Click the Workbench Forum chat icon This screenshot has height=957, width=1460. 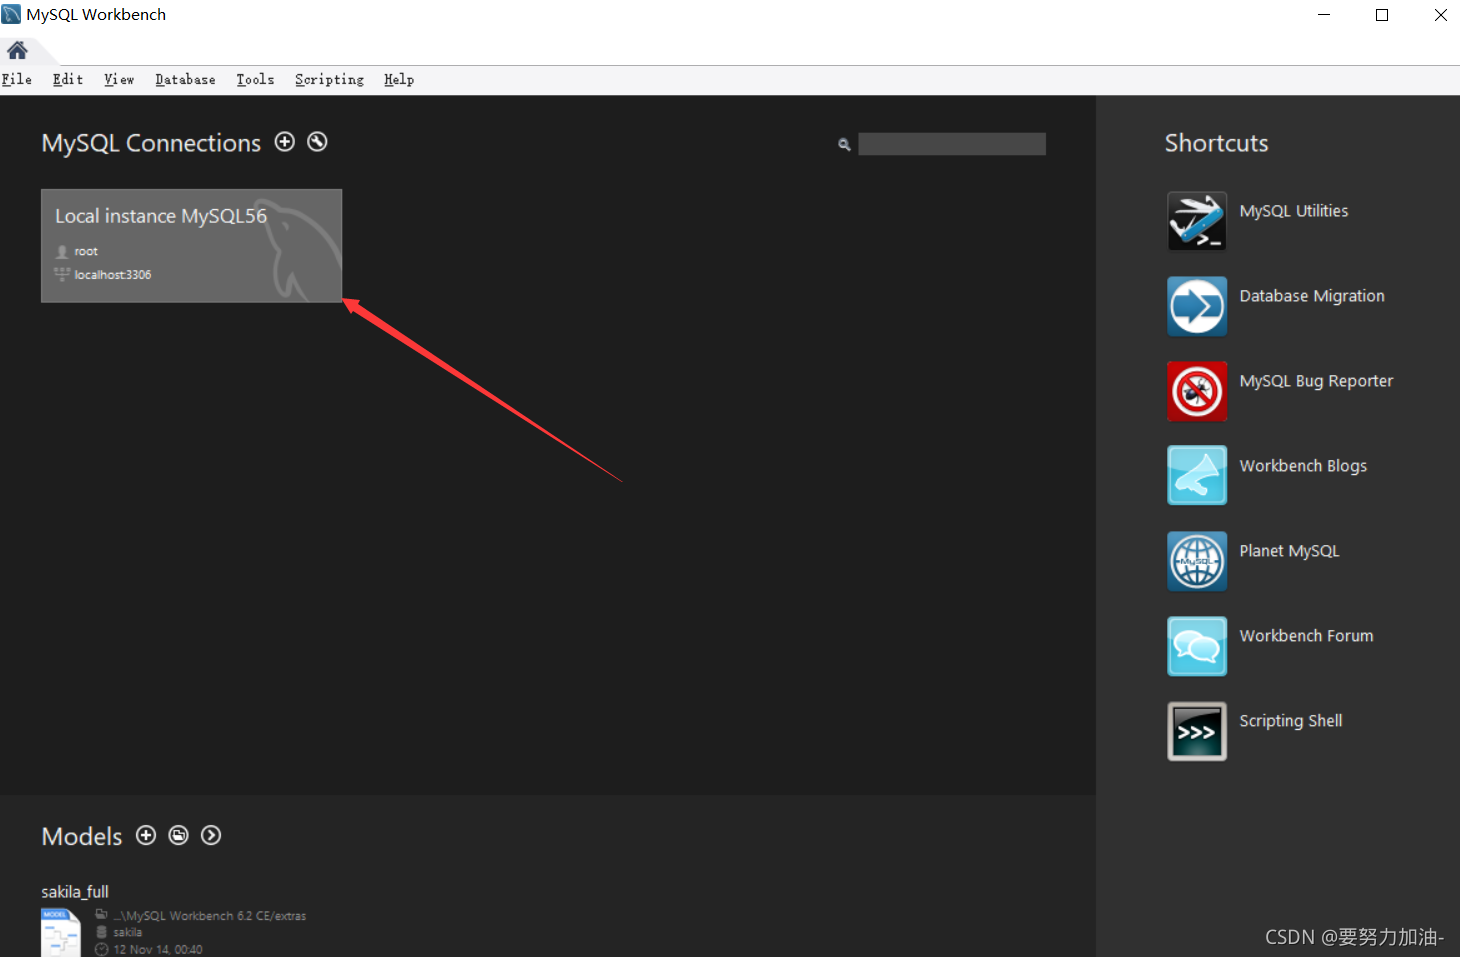click(1197, 646)
